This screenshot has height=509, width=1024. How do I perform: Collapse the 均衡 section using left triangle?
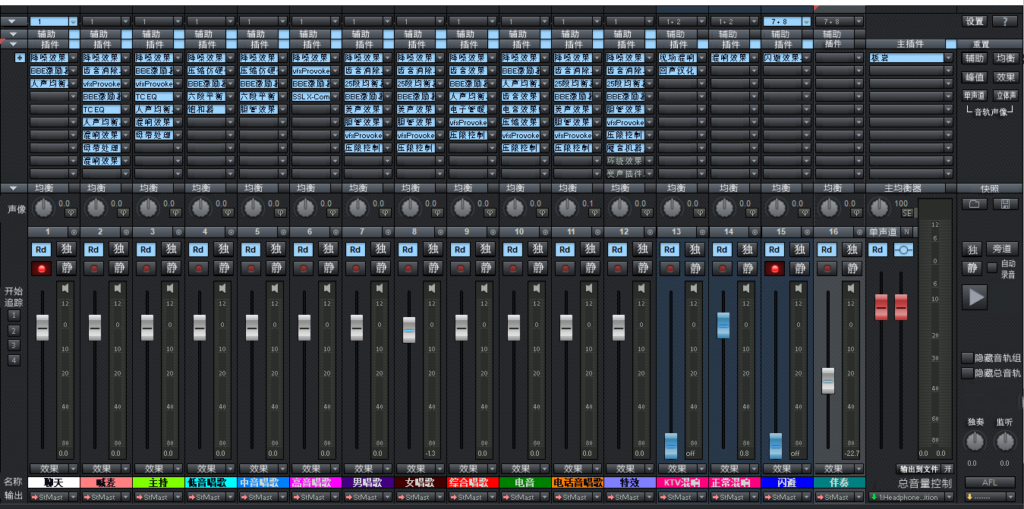pyautogui.click(x=13, y=188)
